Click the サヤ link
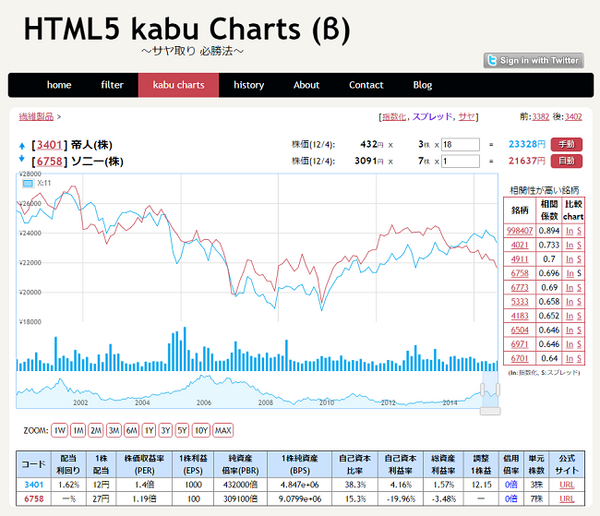Image resolution: width=600 pixels, height=516 pixels. tap(467, 117)
